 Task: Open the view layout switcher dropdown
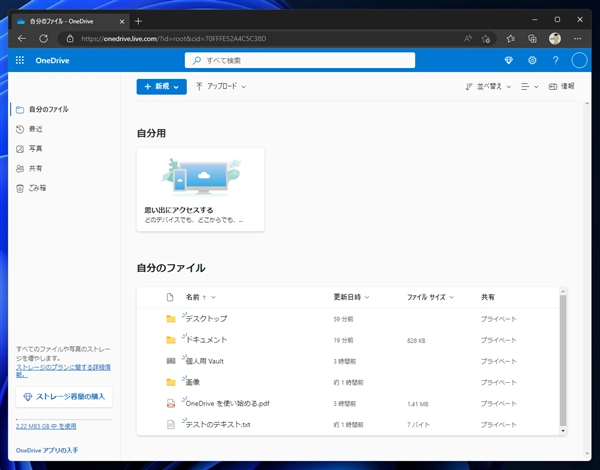tap(530, 86)
